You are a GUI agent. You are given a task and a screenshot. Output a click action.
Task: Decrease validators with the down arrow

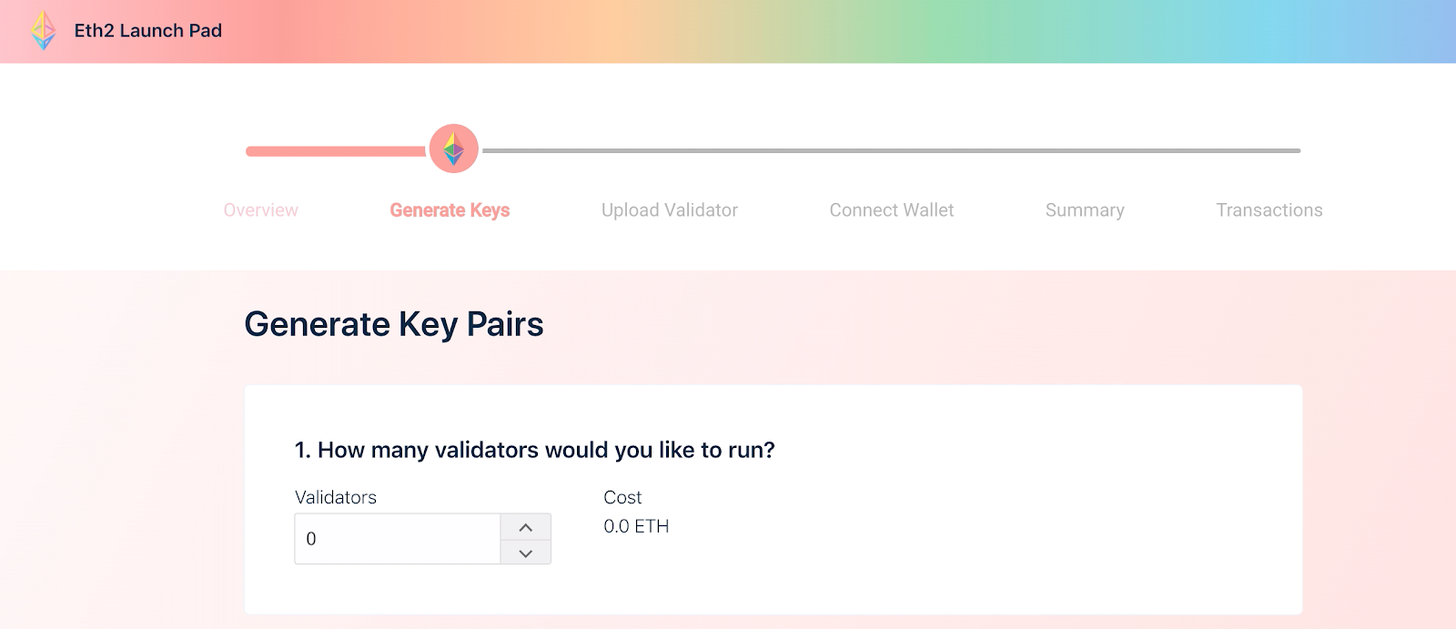[x=526, y=552]
